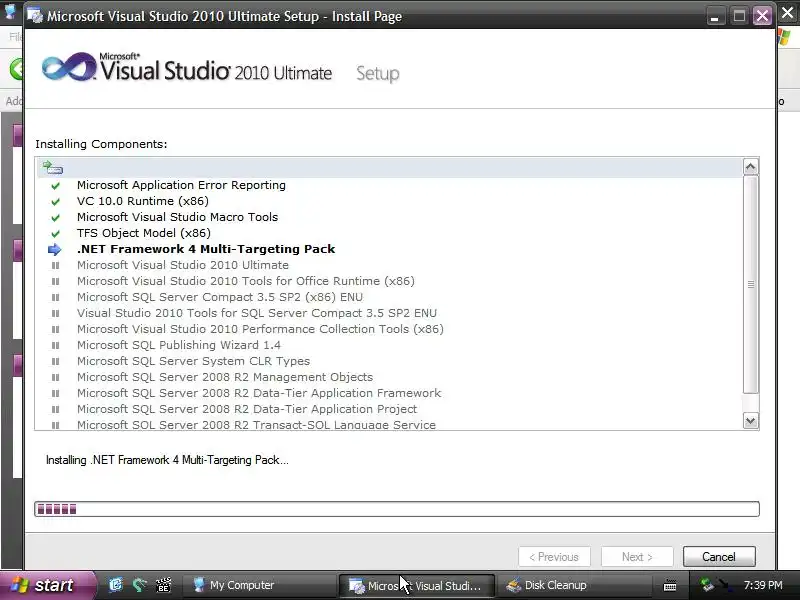Screen dimensions: 800x600
Task: Select 'VC 10.0 Runtime (x86)' row text
Action: (143, 201)
